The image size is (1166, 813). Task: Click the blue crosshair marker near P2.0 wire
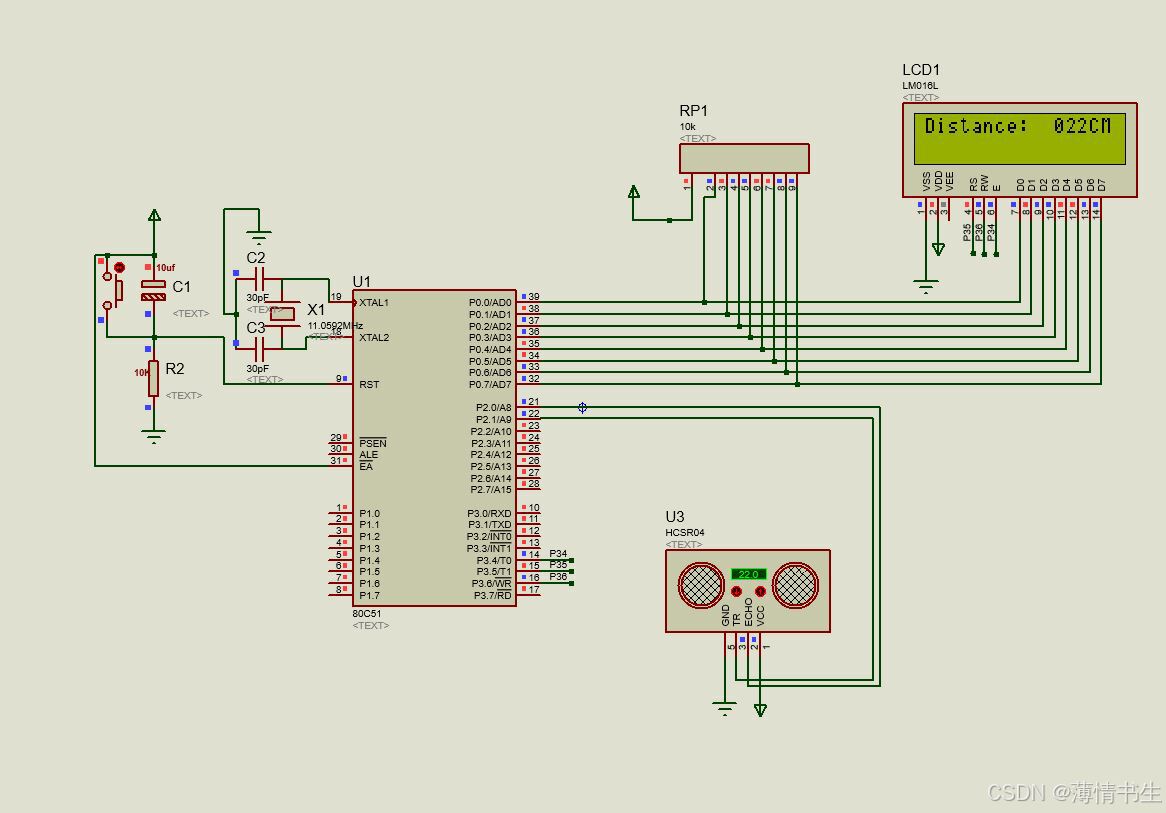click(582, 407)
